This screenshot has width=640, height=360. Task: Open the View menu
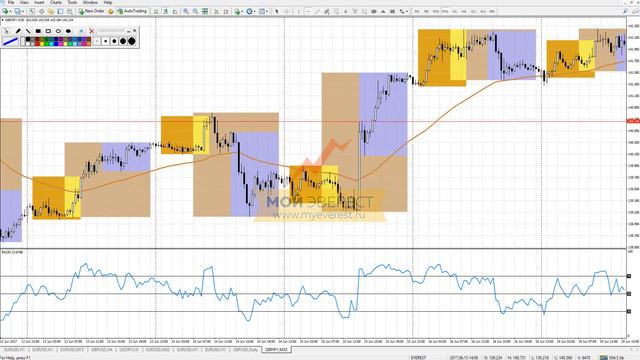[x=24, y=2]
